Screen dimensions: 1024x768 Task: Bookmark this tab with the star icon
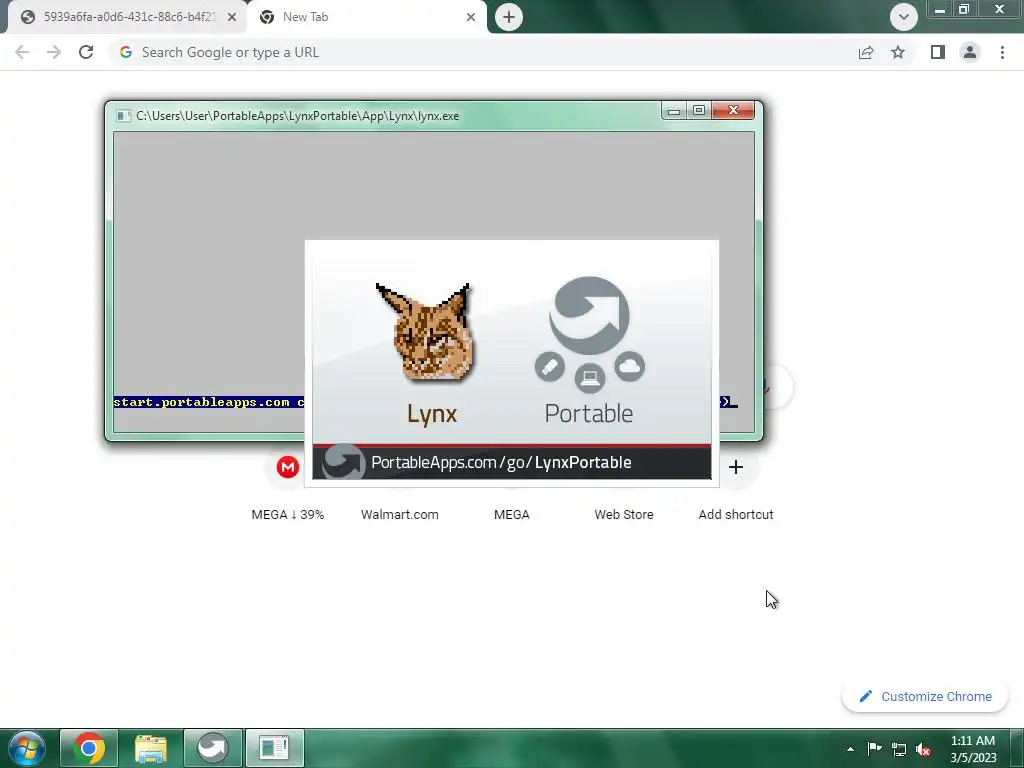click(x=898, y=52)
